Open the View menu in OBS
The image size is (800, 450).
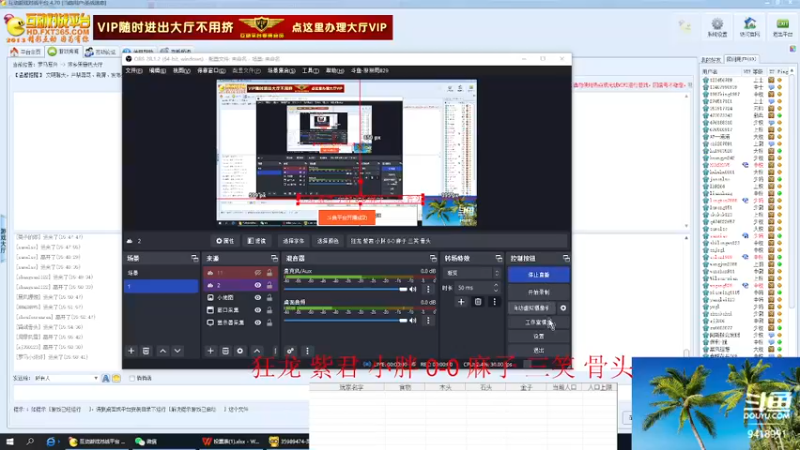click(x=181, y=70)
